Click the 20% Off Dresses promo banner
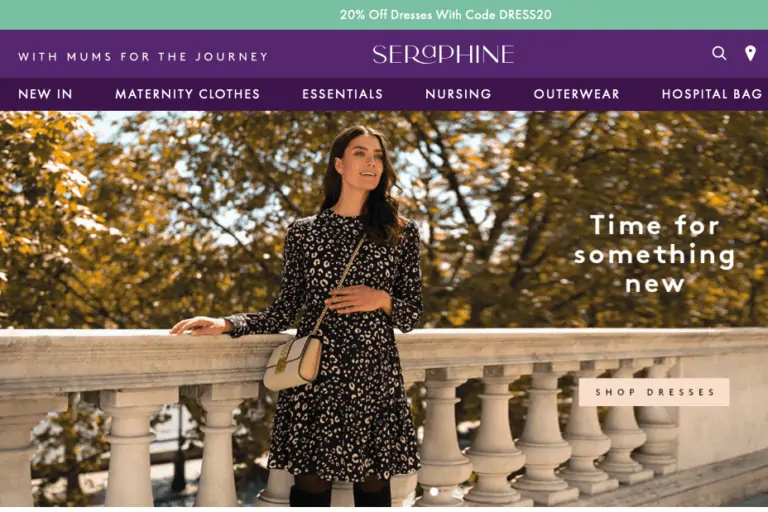The height and width of the screenshot is (512, 768). (x=384, y=15)
